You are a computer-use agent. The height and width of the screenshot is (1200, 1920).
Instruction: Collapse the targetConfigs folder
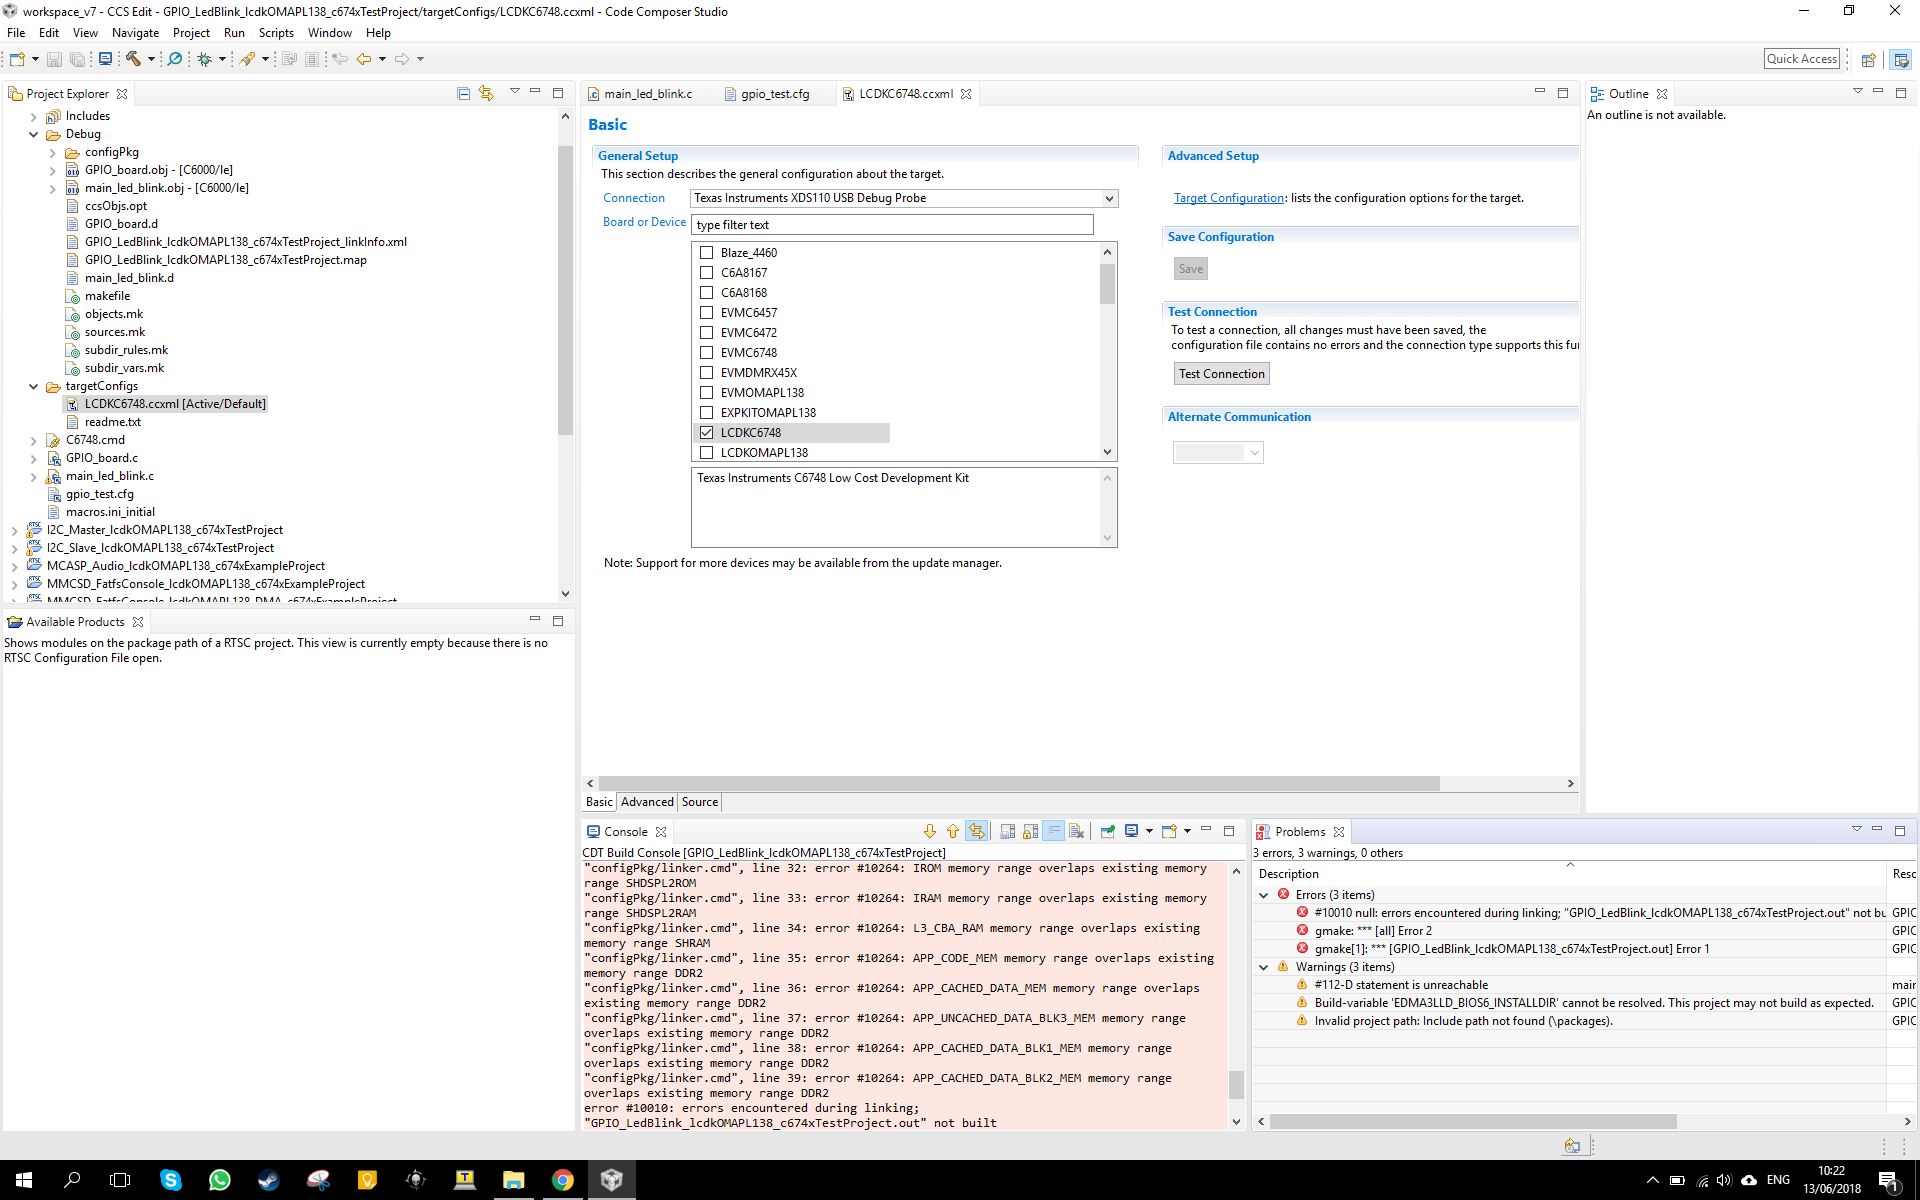coord(33,386)
